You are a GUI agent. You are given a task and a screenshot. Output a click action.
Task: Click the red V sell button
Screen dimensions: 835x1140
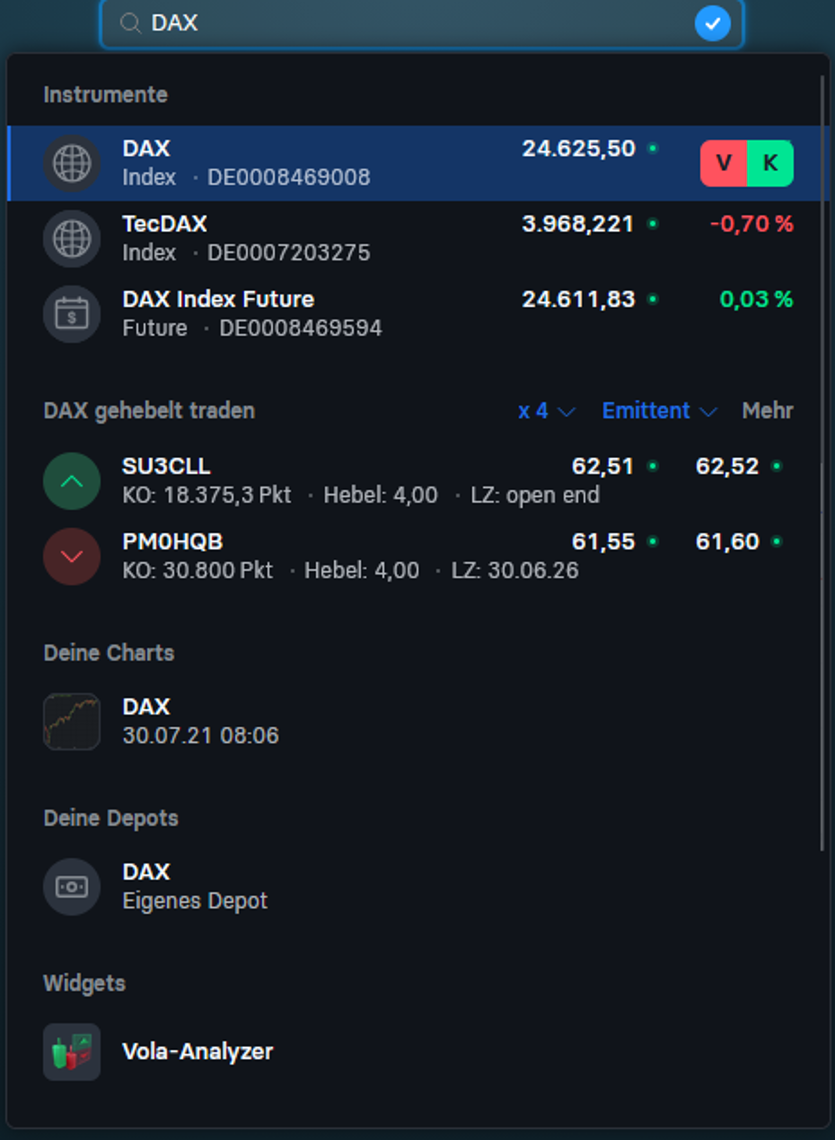pyautogui.click(x=724, y=163)
